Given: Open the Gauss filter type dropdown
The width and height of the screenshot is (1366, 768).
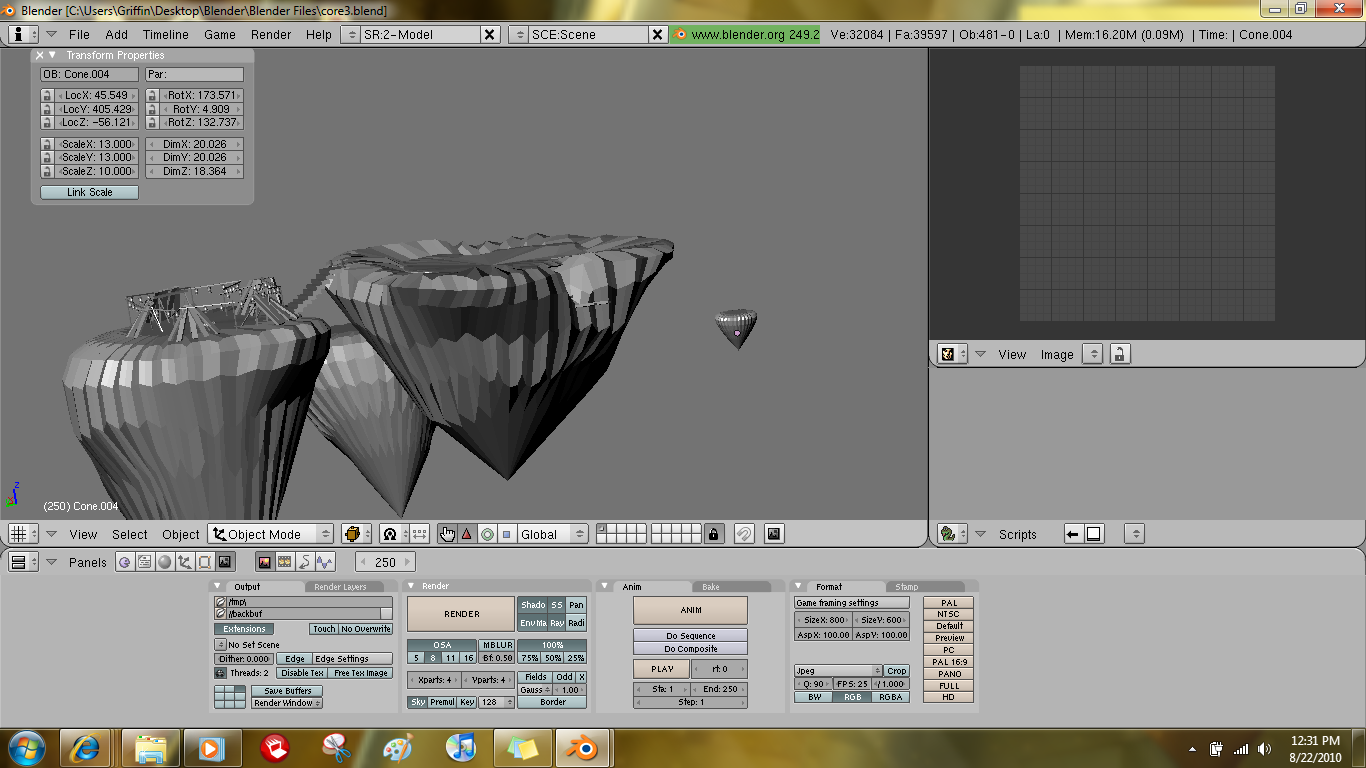Looking at the screenshot, I should pyautogui.click(x=536, y=690).
